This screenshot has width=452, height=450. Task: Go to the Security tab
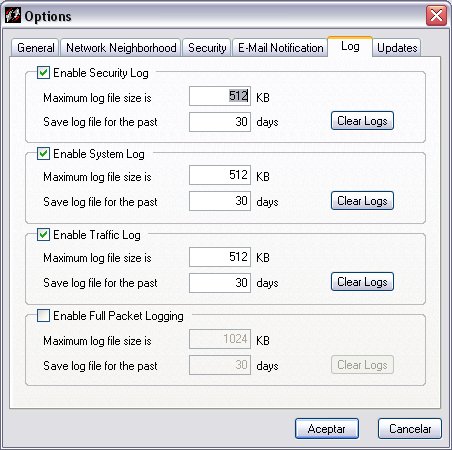pos(207,48)
